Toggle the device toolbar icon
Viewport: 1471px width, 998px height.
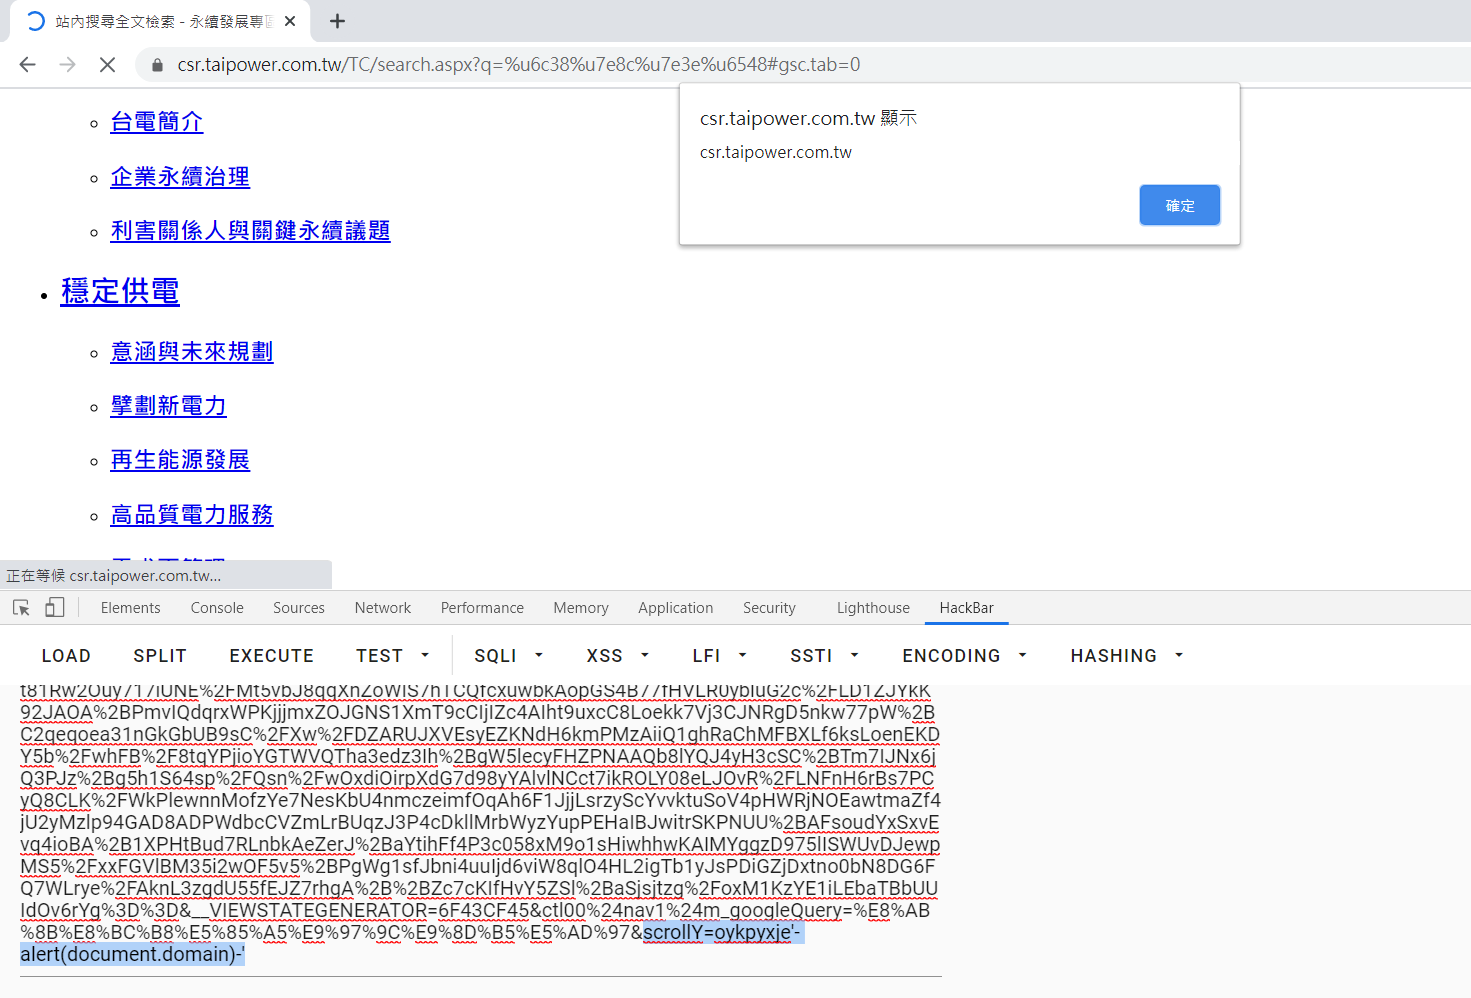click(x=55, y=607)
